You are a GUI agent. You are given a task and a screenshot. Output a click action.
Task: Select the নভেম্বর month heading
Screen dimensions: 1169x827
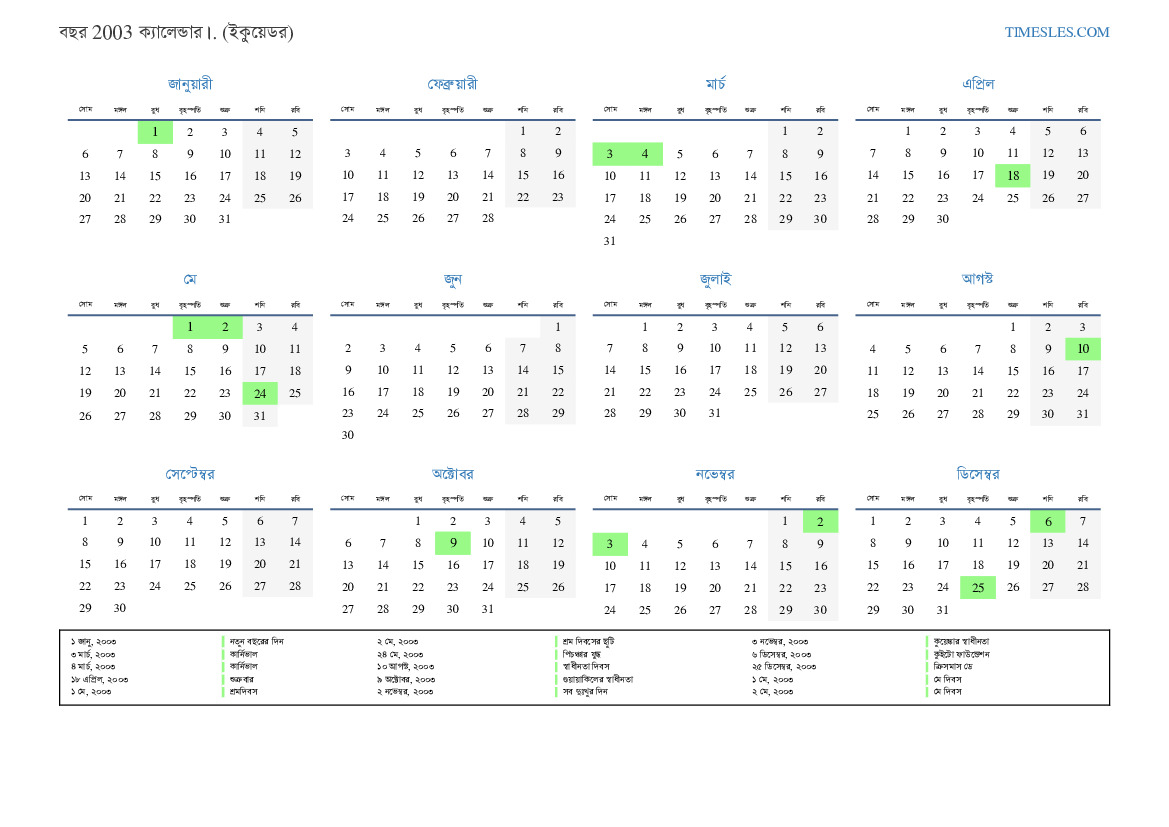[x=716, y=474]
